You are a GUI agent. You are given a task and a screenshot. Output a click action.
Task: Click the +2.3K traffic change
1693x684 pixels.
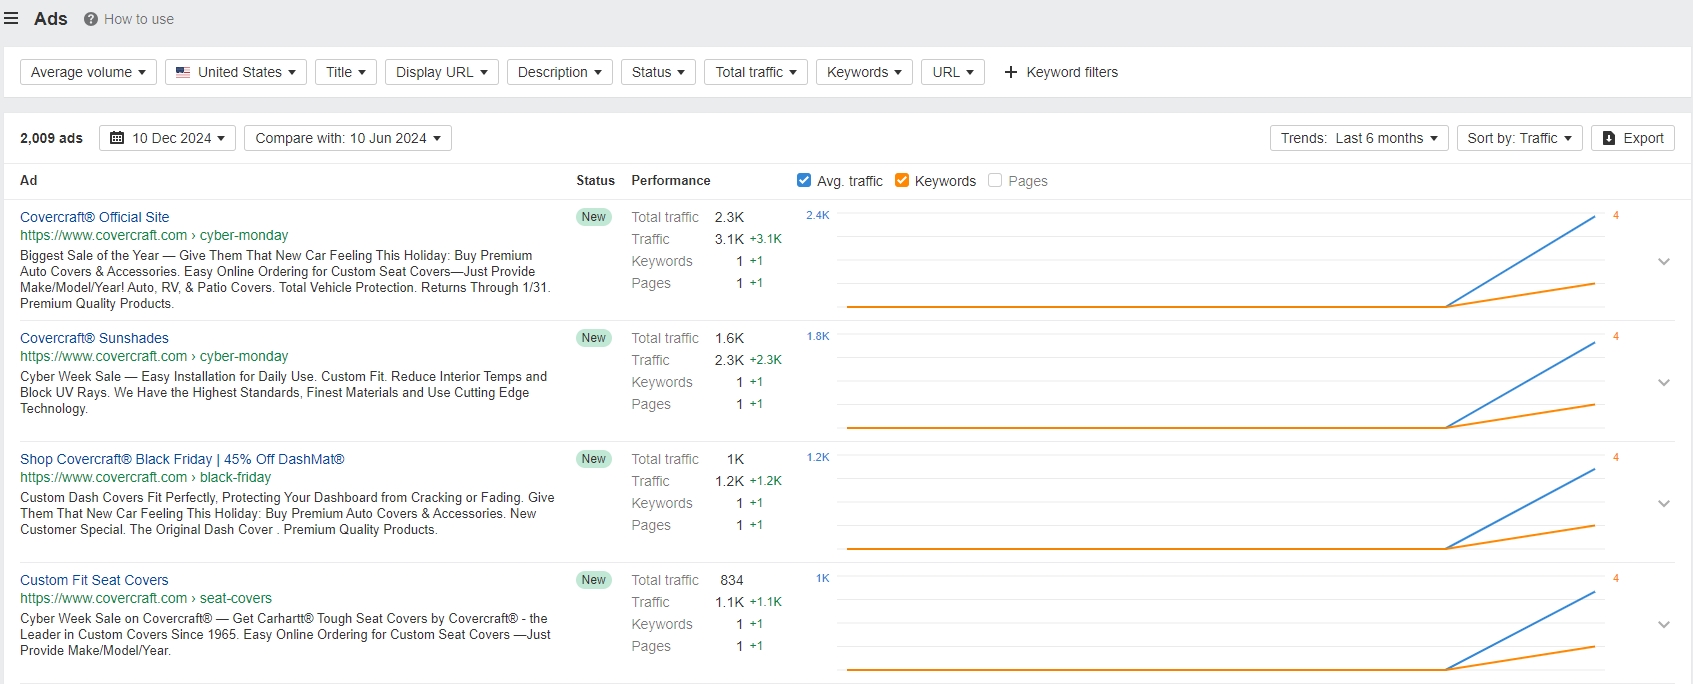click(766, 360)
